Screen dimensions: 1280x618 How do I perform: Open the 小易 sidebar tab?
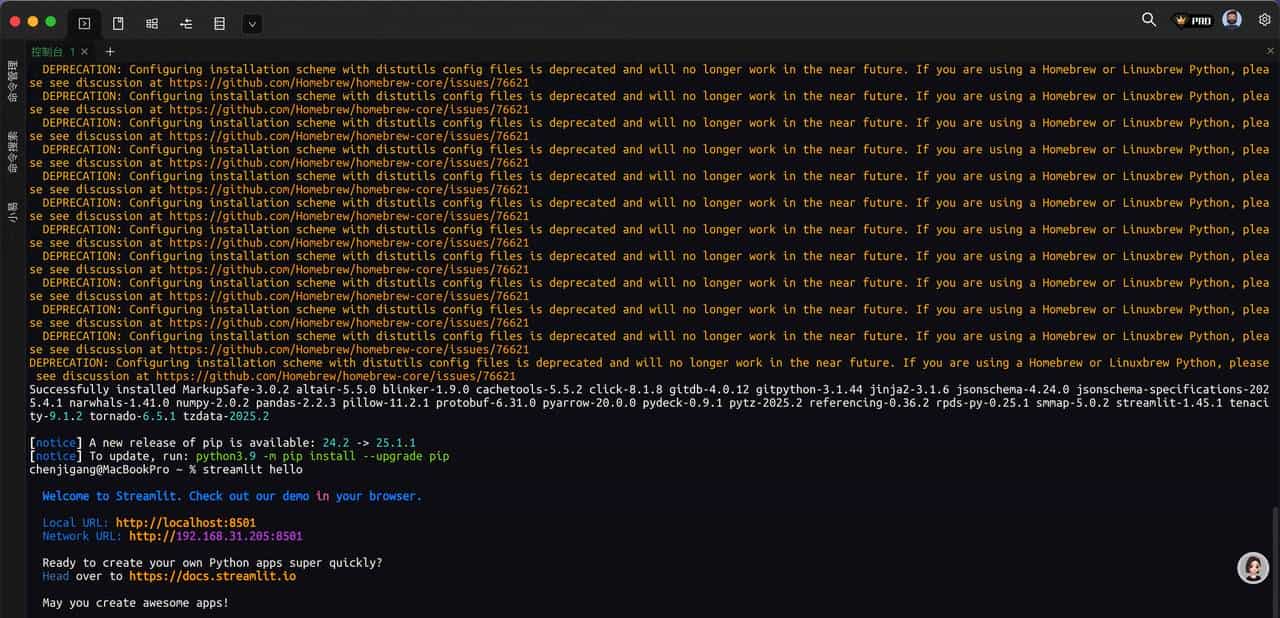click(13, 212)
